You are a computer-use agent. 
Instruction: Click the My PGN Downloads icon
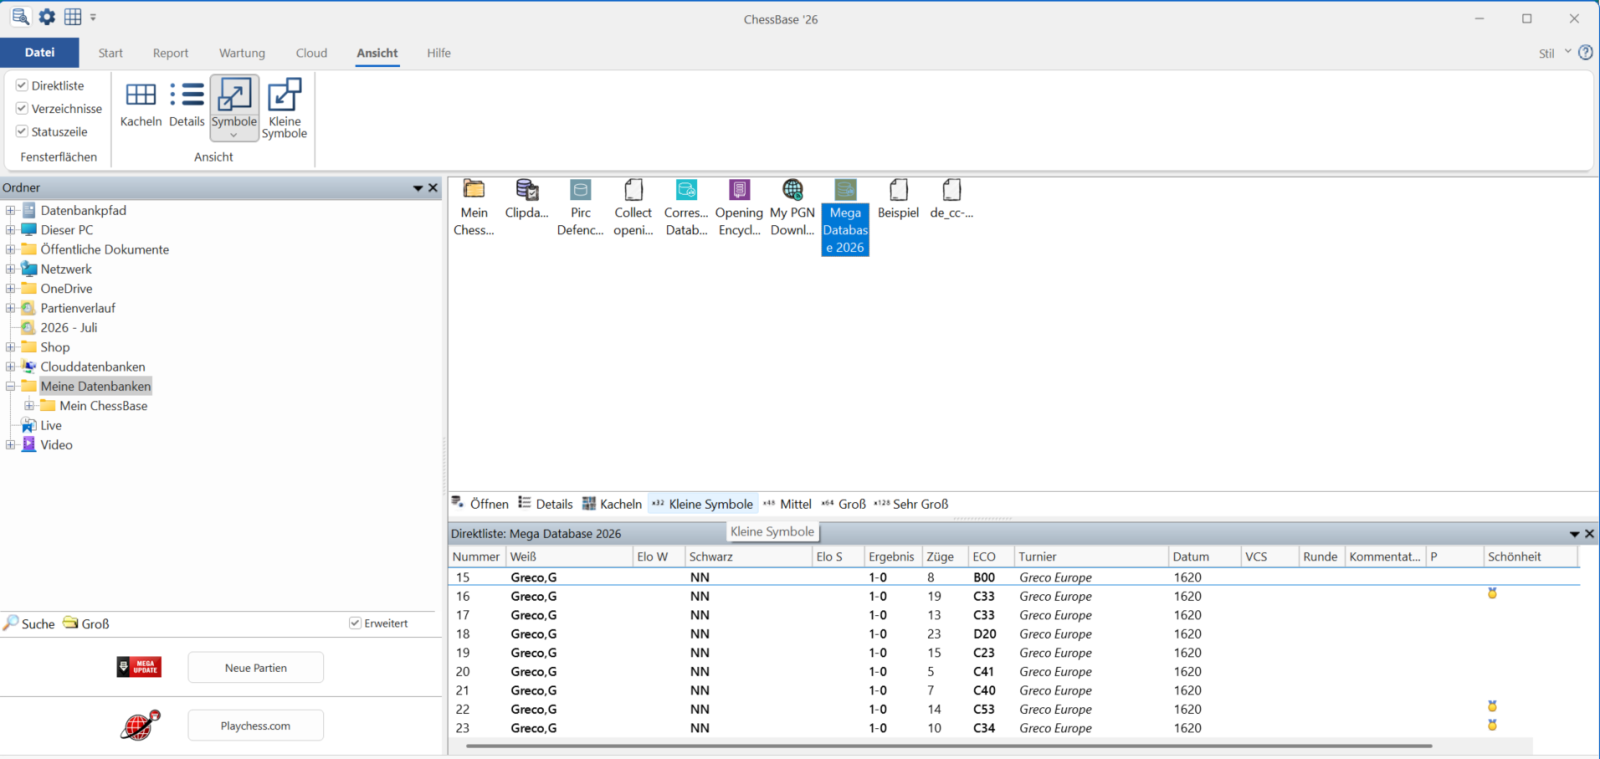pyautogui.click(x=792, y=208)
